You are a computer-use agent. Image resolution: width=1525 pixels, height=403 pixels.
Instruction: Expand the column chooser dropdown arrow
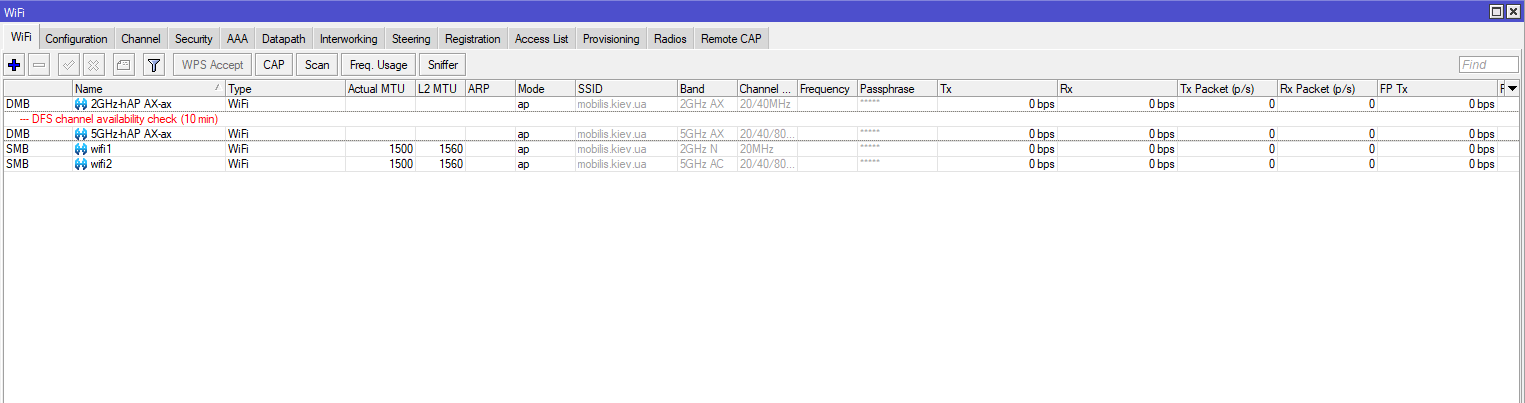pyautogui.click(x=1511, y=89)
